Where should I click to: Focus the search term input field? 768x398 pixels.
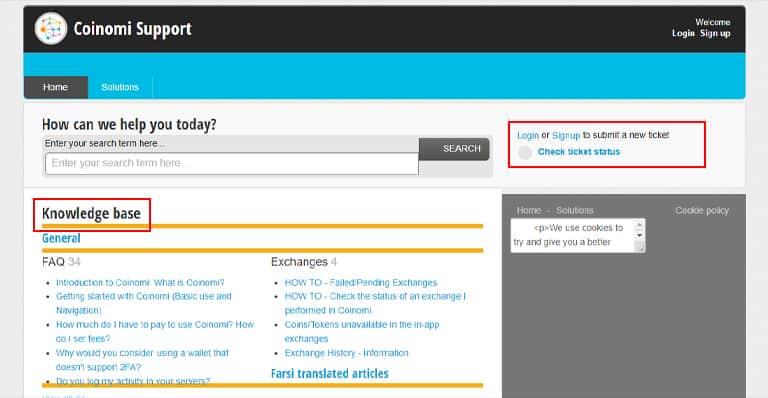232,164
